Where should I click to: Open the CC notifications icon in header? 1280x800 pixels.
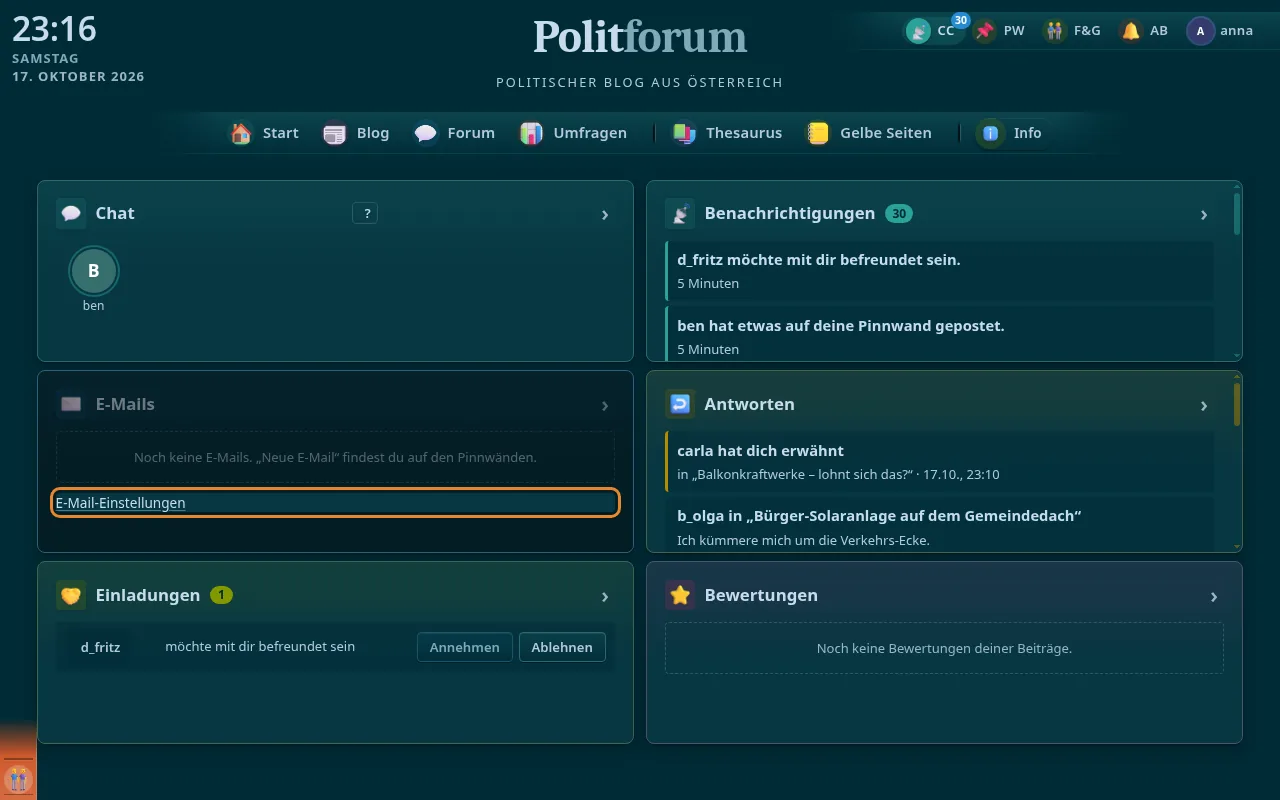pyautogui.click(x=918, y=31)
